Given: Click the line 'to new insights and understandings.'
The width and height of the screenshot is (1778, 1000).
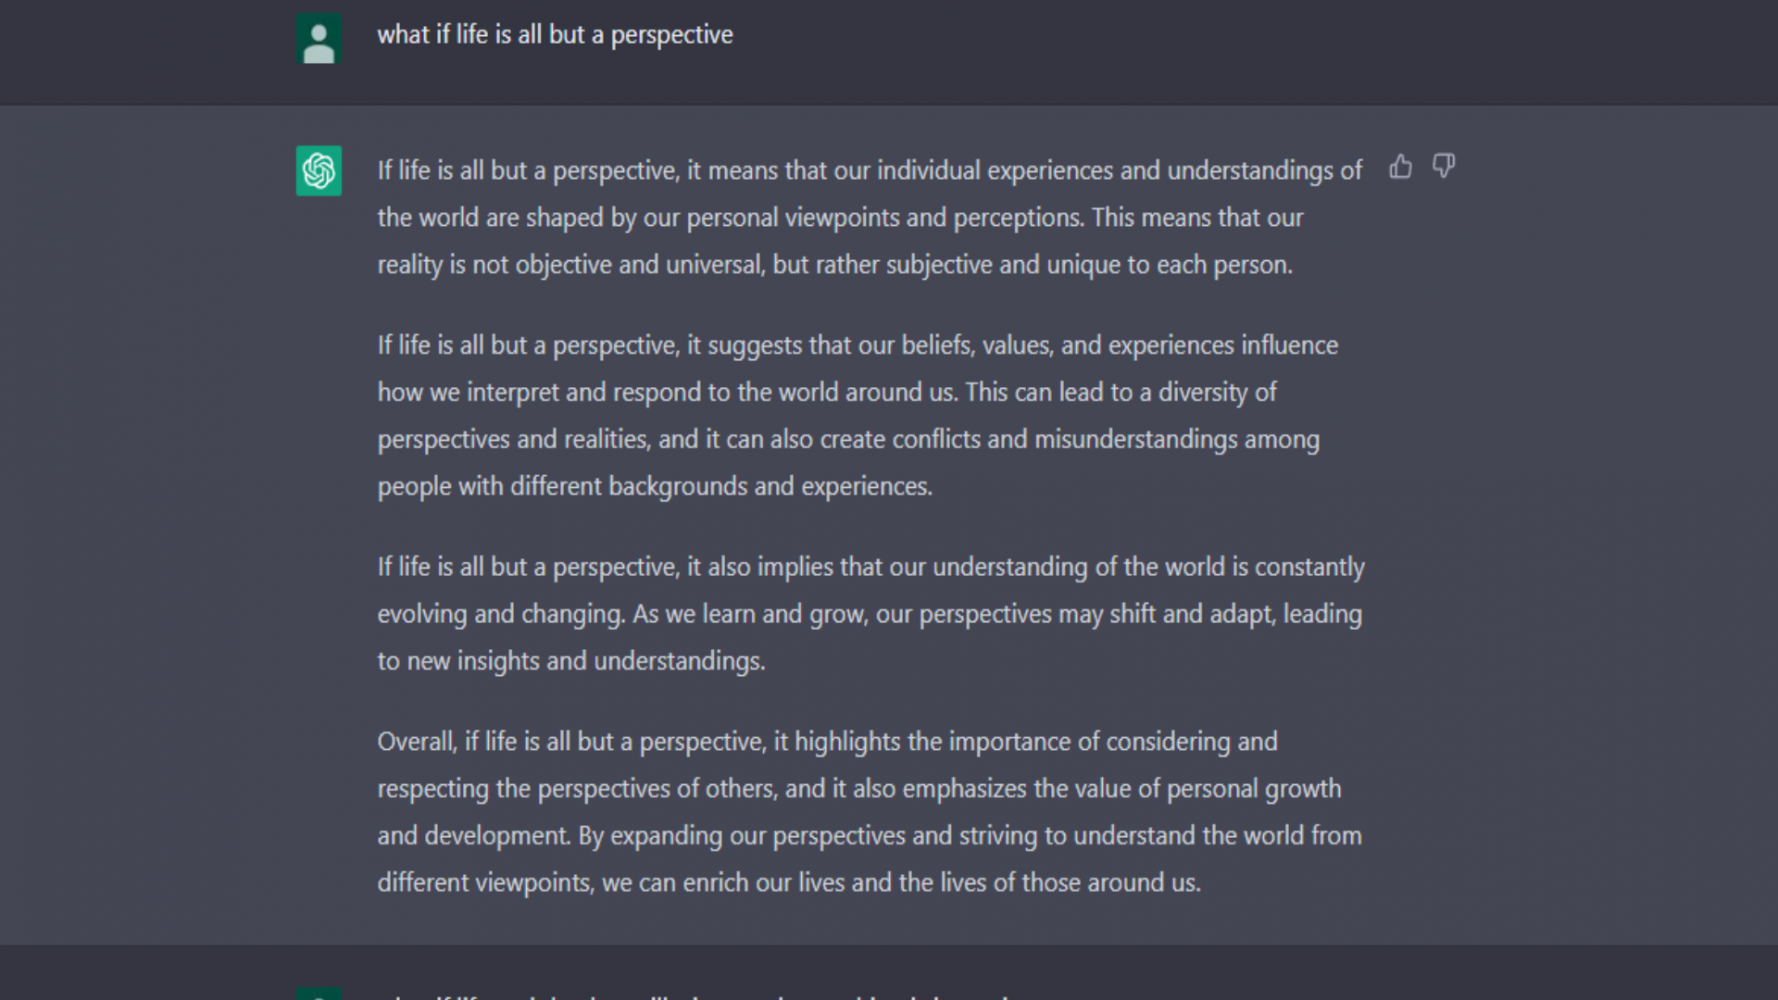Looking at the screenshot, I should coord(571,661).
